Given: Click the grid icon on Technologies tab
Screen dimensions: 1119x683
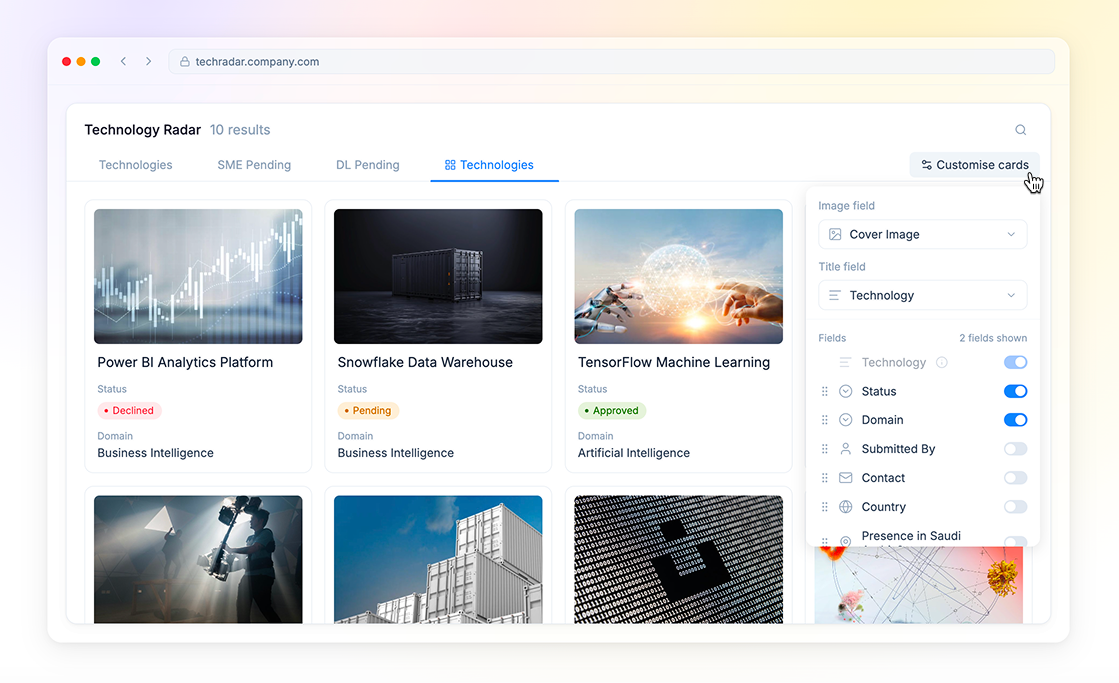Looking at the screenshot, I should pos(450,165).
